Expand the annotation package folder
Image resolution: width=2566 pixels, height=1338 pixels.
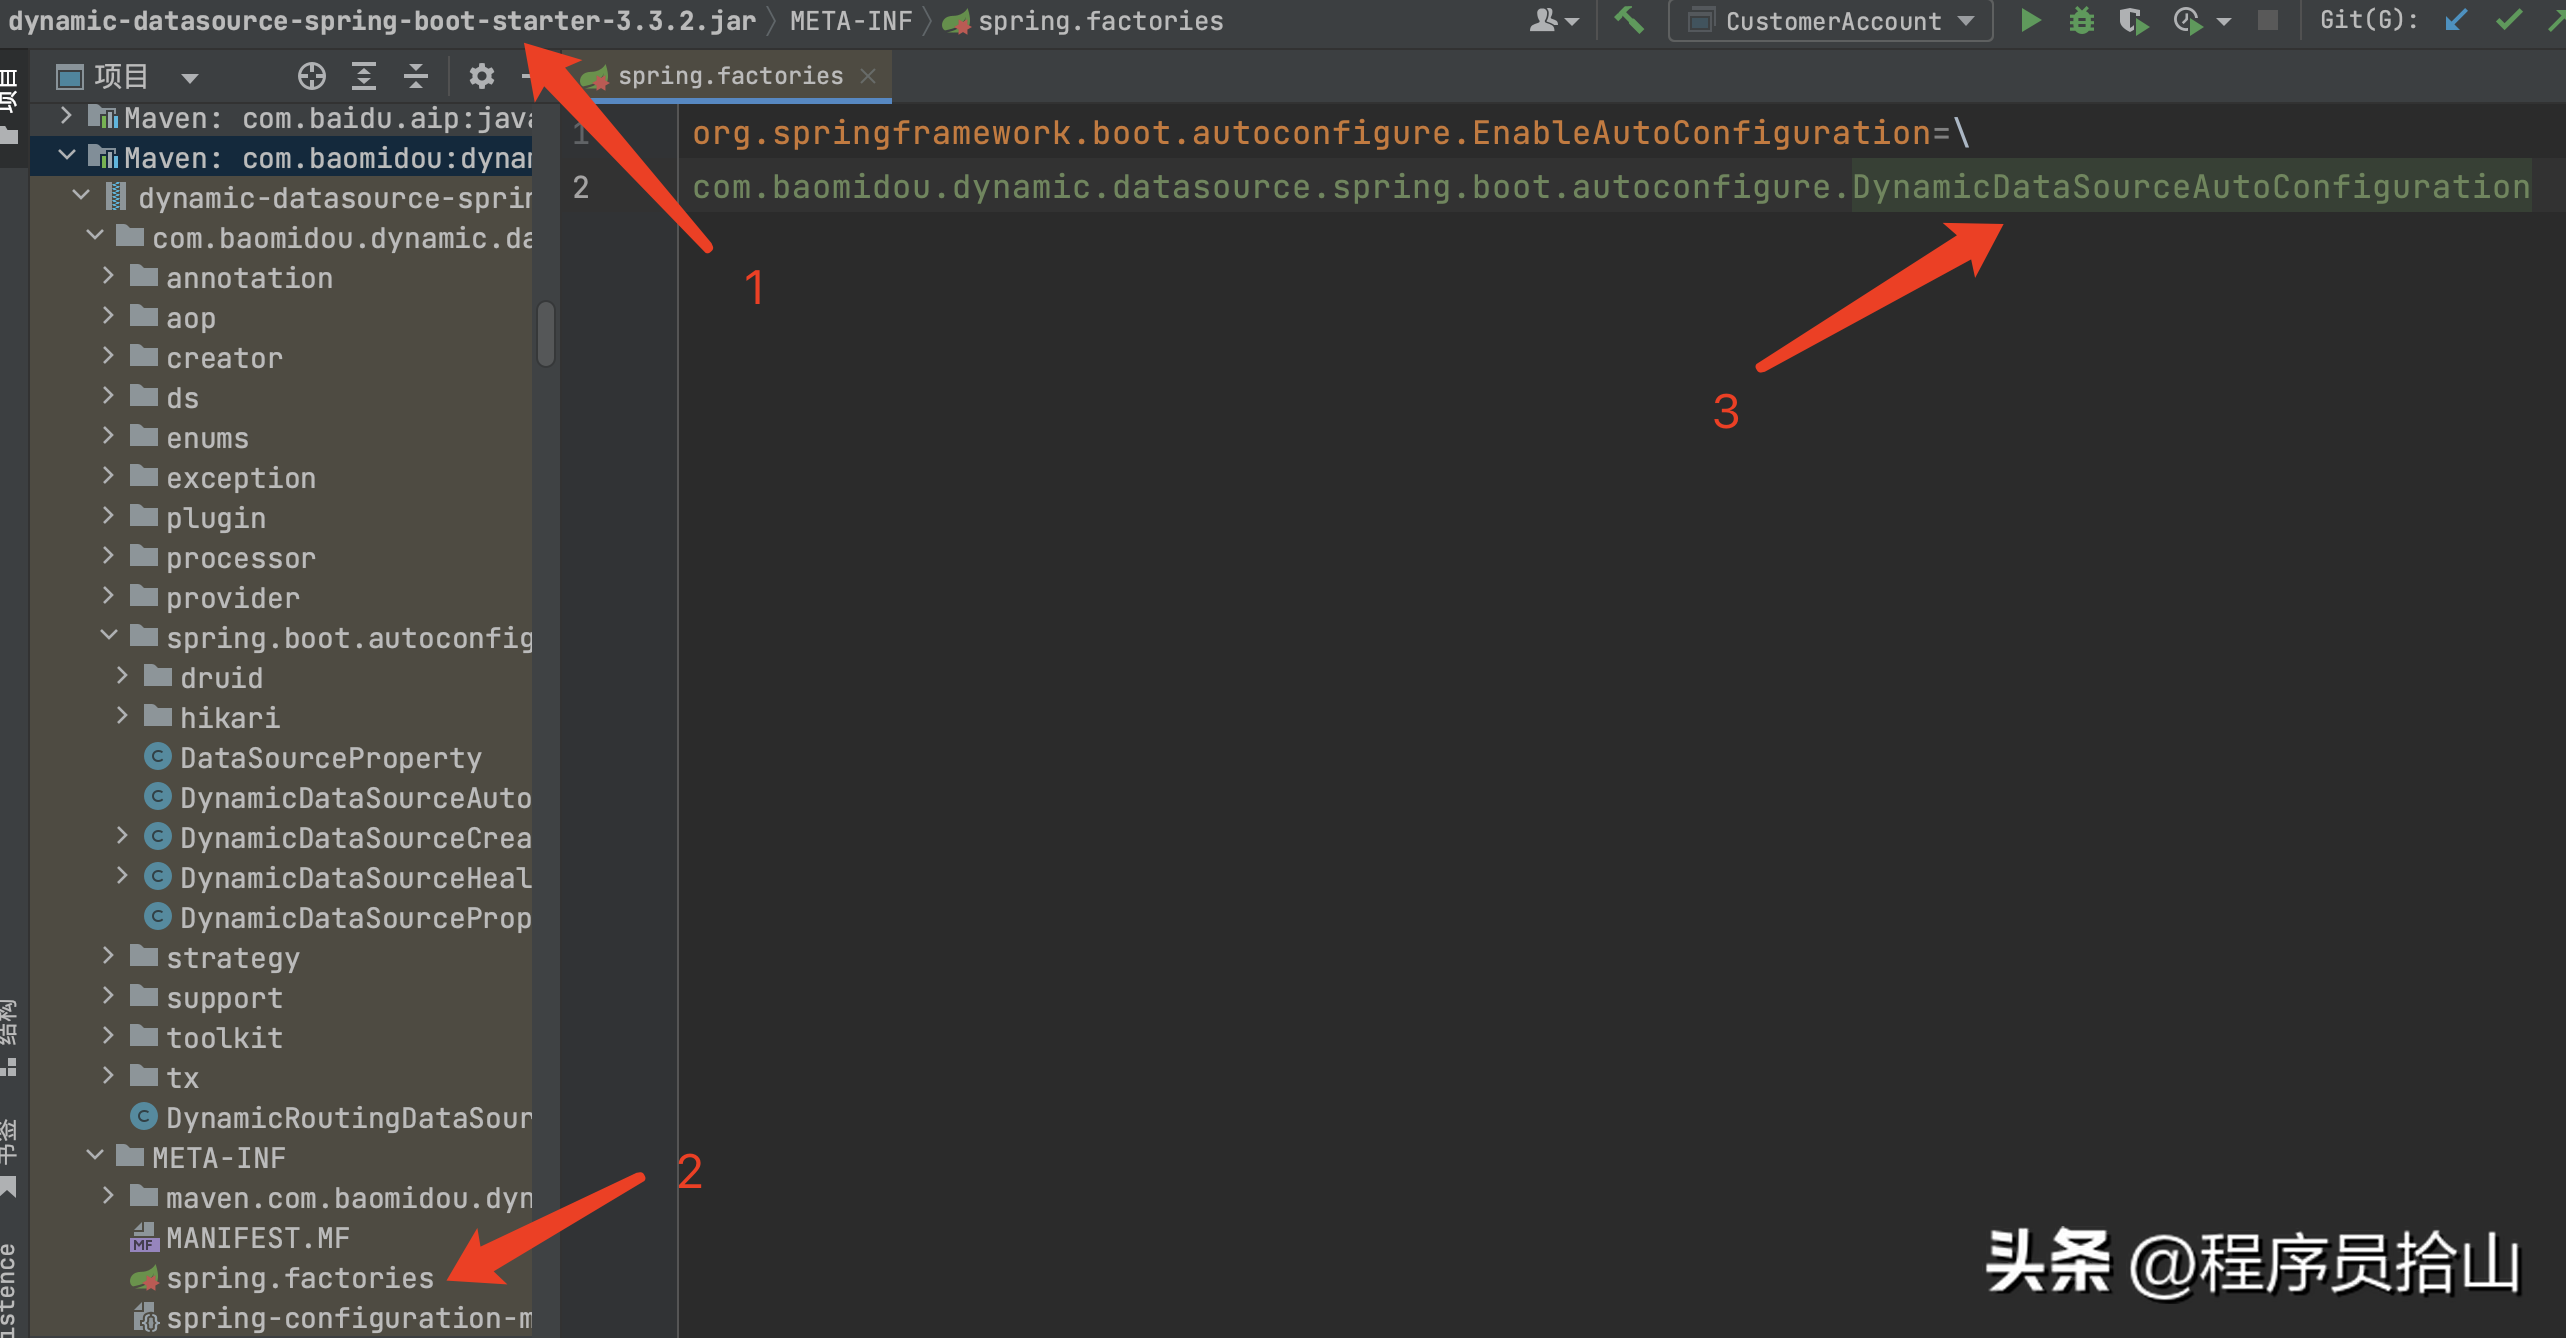coord(108,277)
